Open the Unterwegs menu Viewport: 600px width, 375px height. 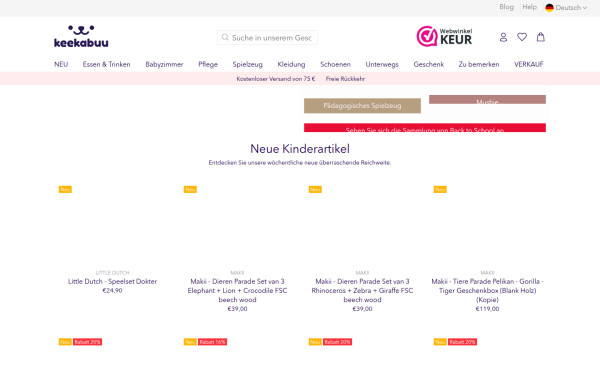(382, 64)
